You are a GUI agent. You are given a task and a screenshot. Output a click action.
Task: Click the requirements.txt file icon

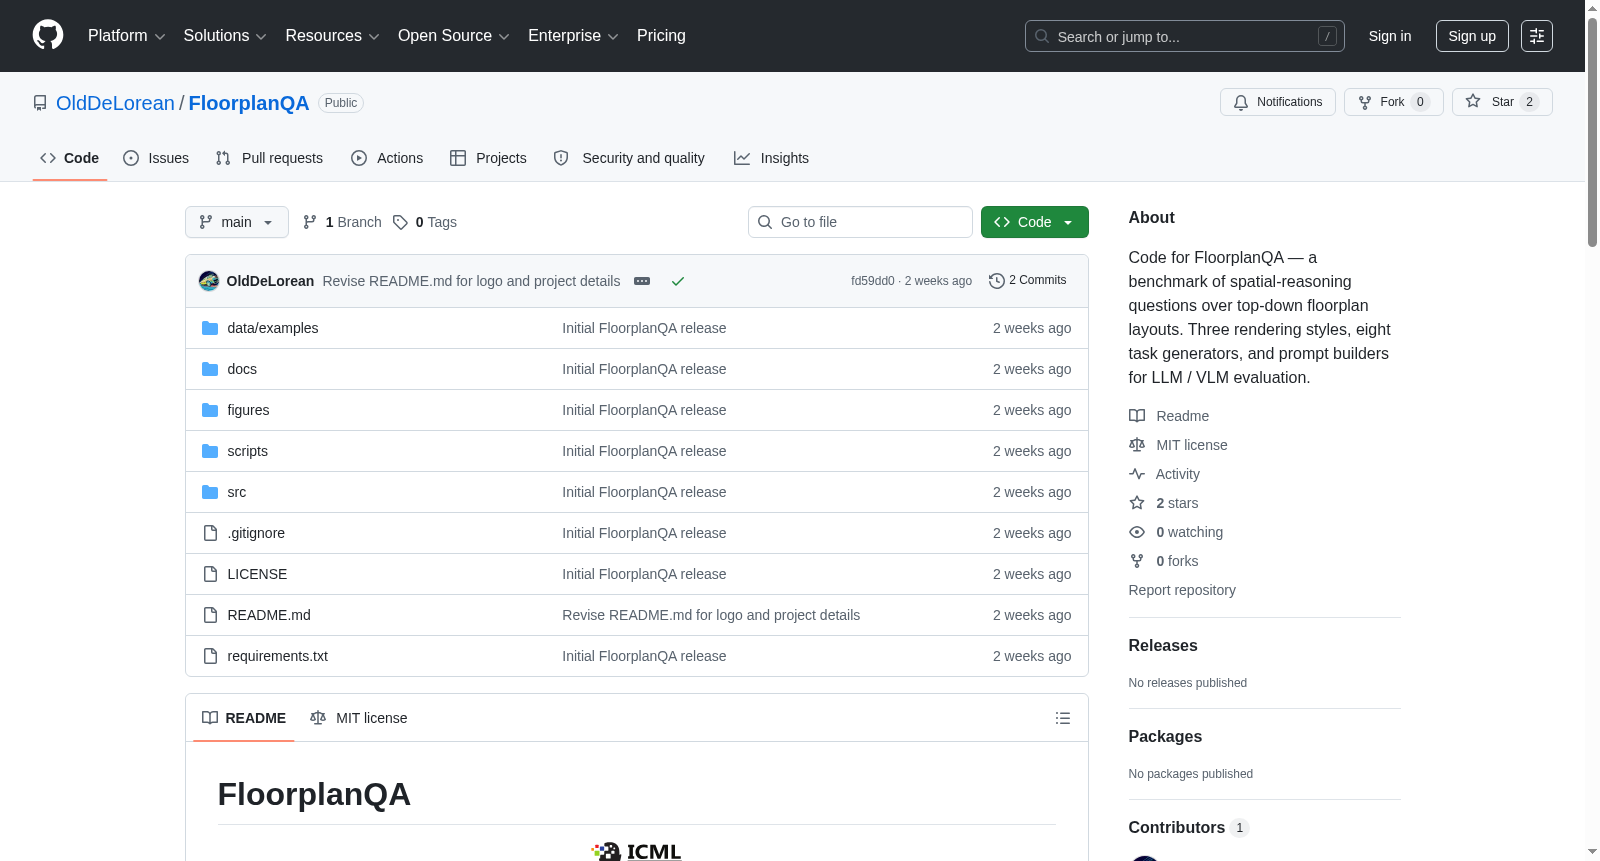210,656
